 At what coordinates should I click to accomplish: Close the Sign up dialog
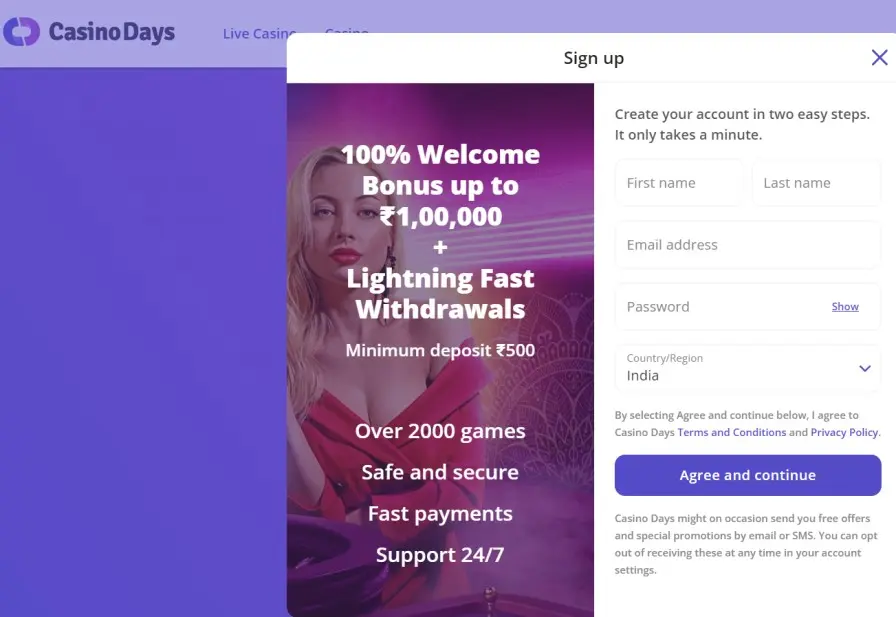[879, 58]
